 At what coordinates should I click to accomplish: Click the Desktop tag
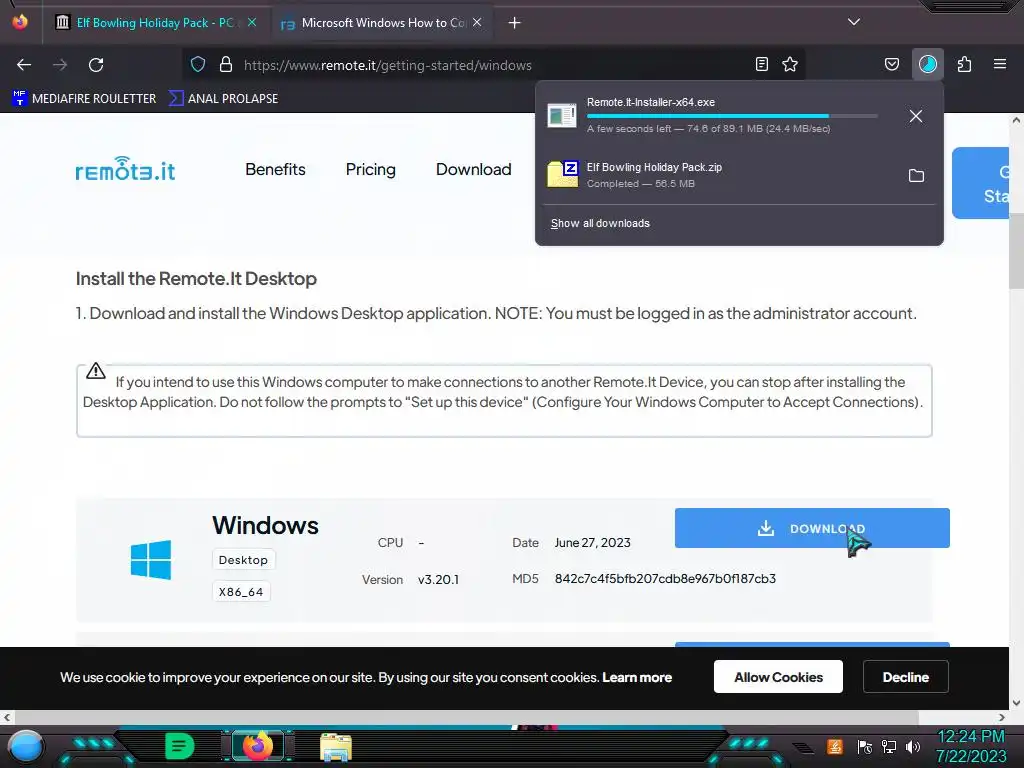coord(244,560)
